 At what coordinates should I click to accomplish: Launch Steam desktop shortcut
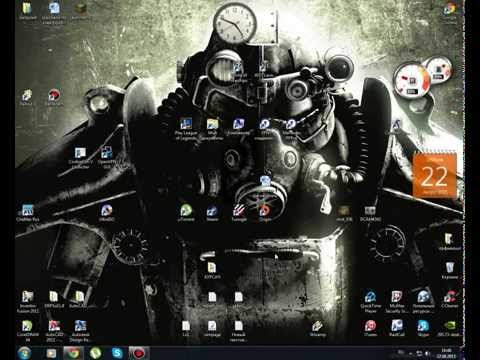212,213
